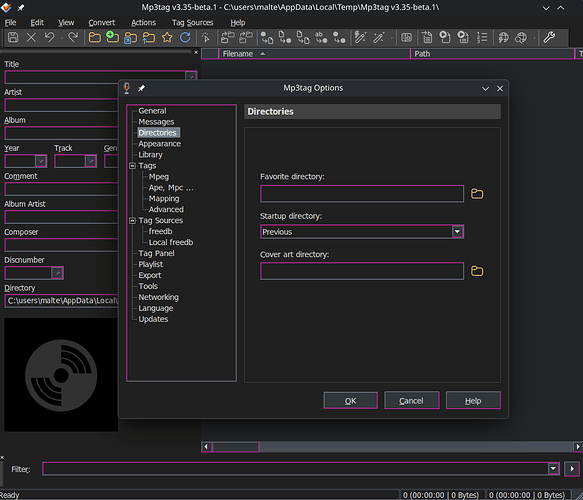Click the blue Refresh icon
The height and width of the screenshot is (500, 583).
185,38
